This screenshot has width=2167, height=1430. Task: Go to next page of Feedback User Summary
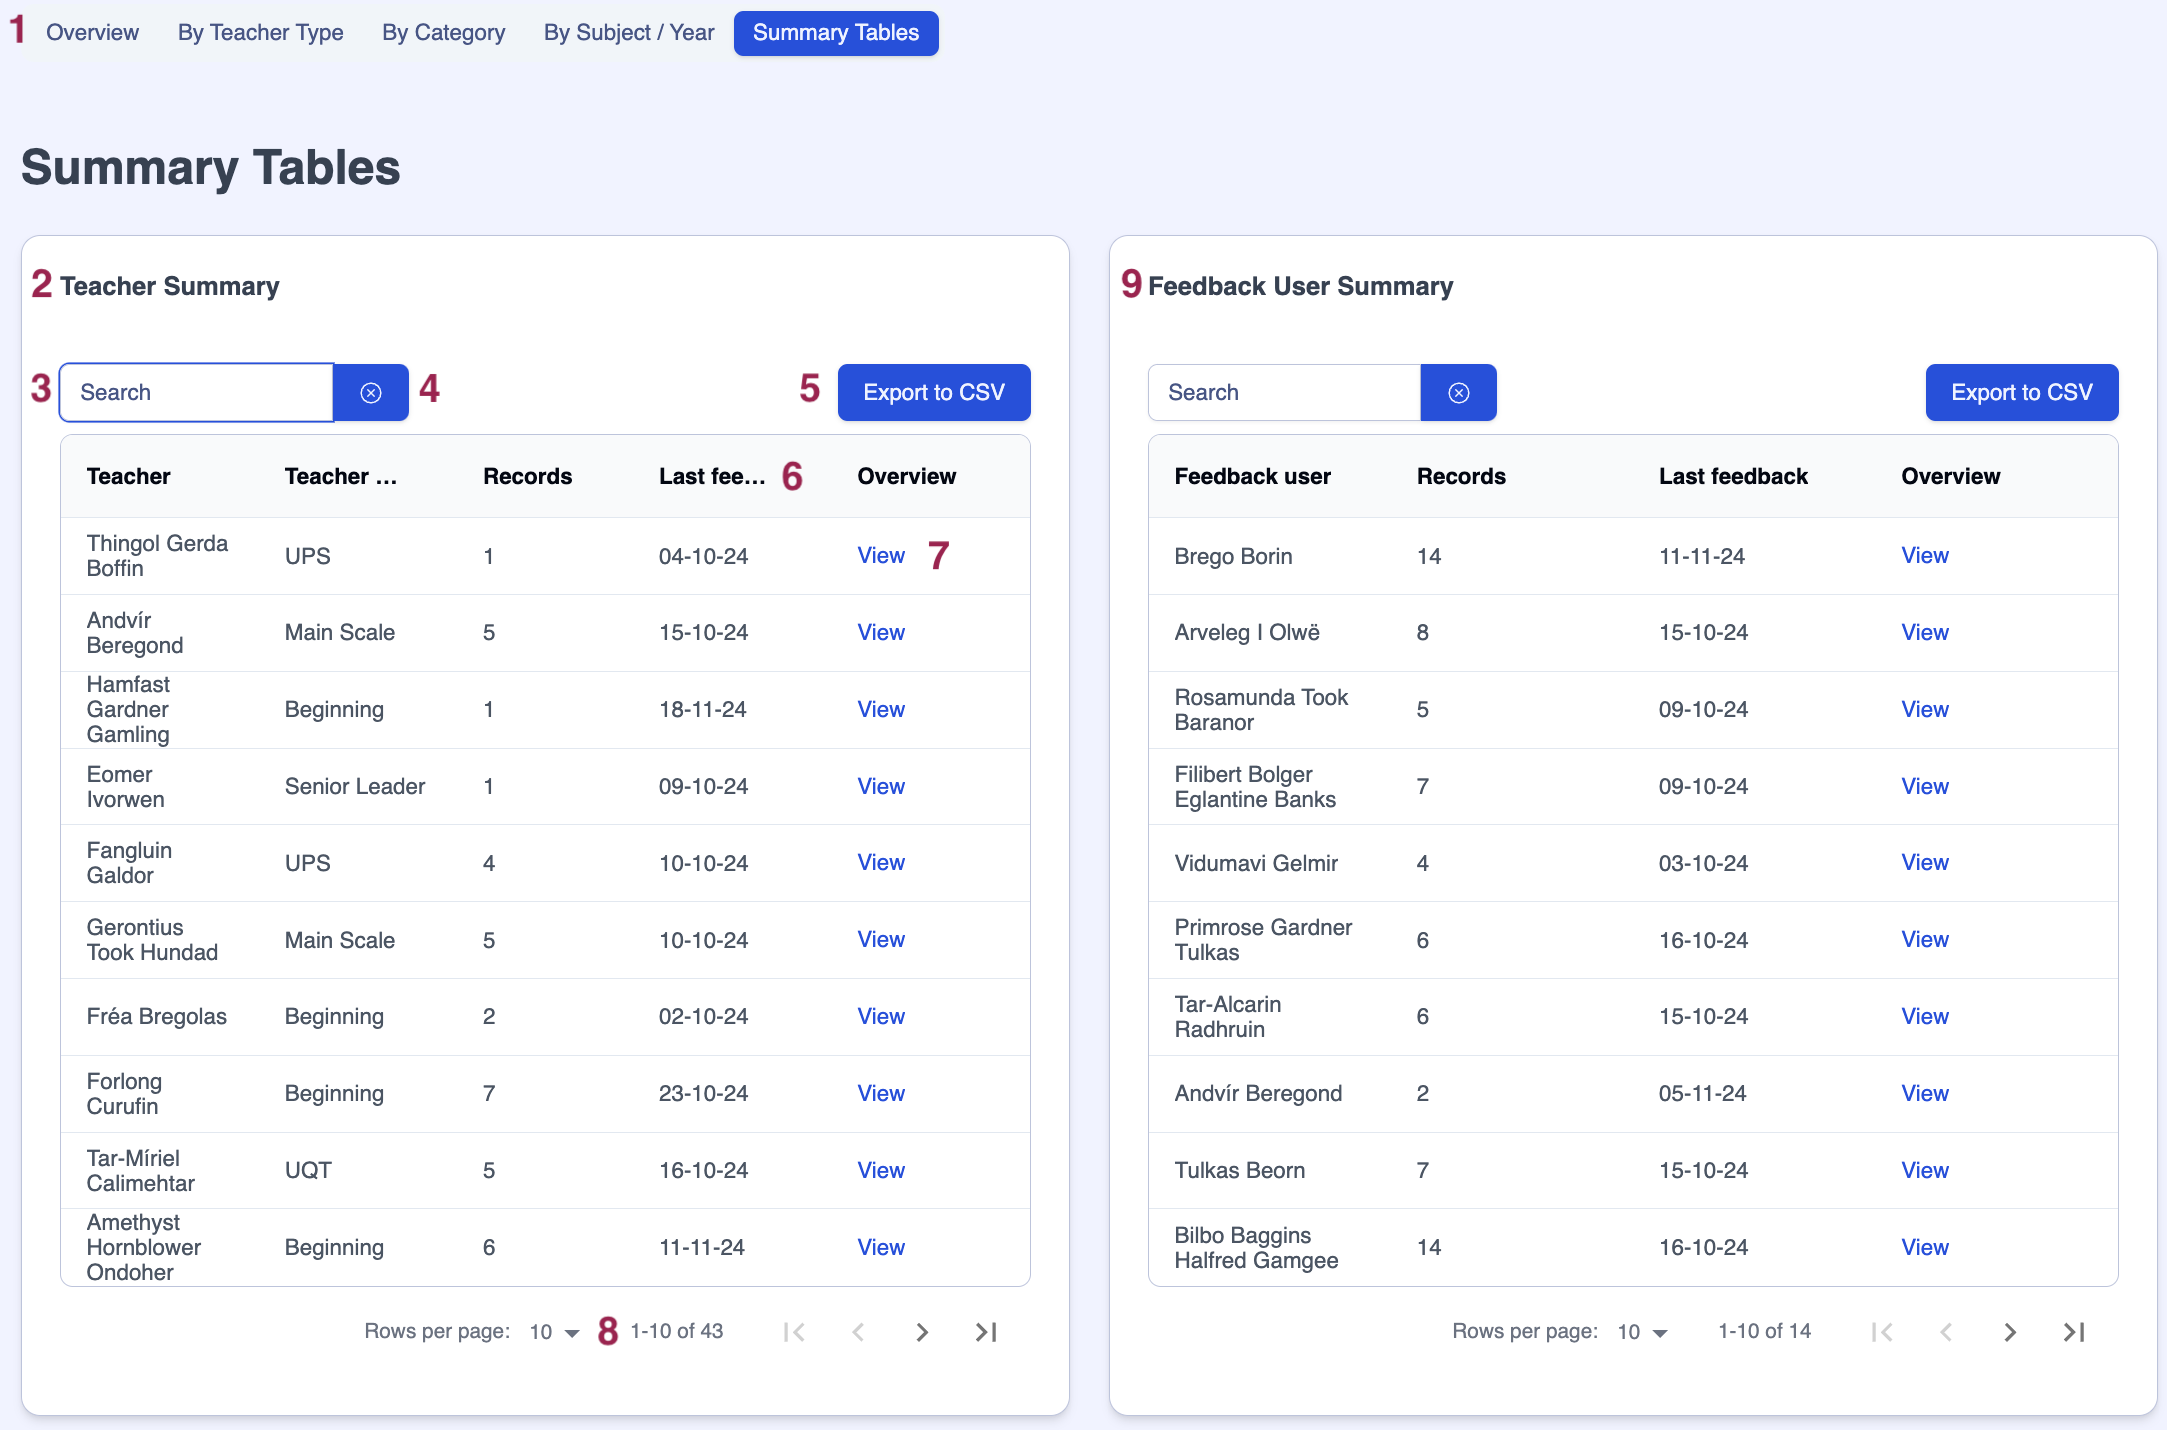(2010, 1332)
